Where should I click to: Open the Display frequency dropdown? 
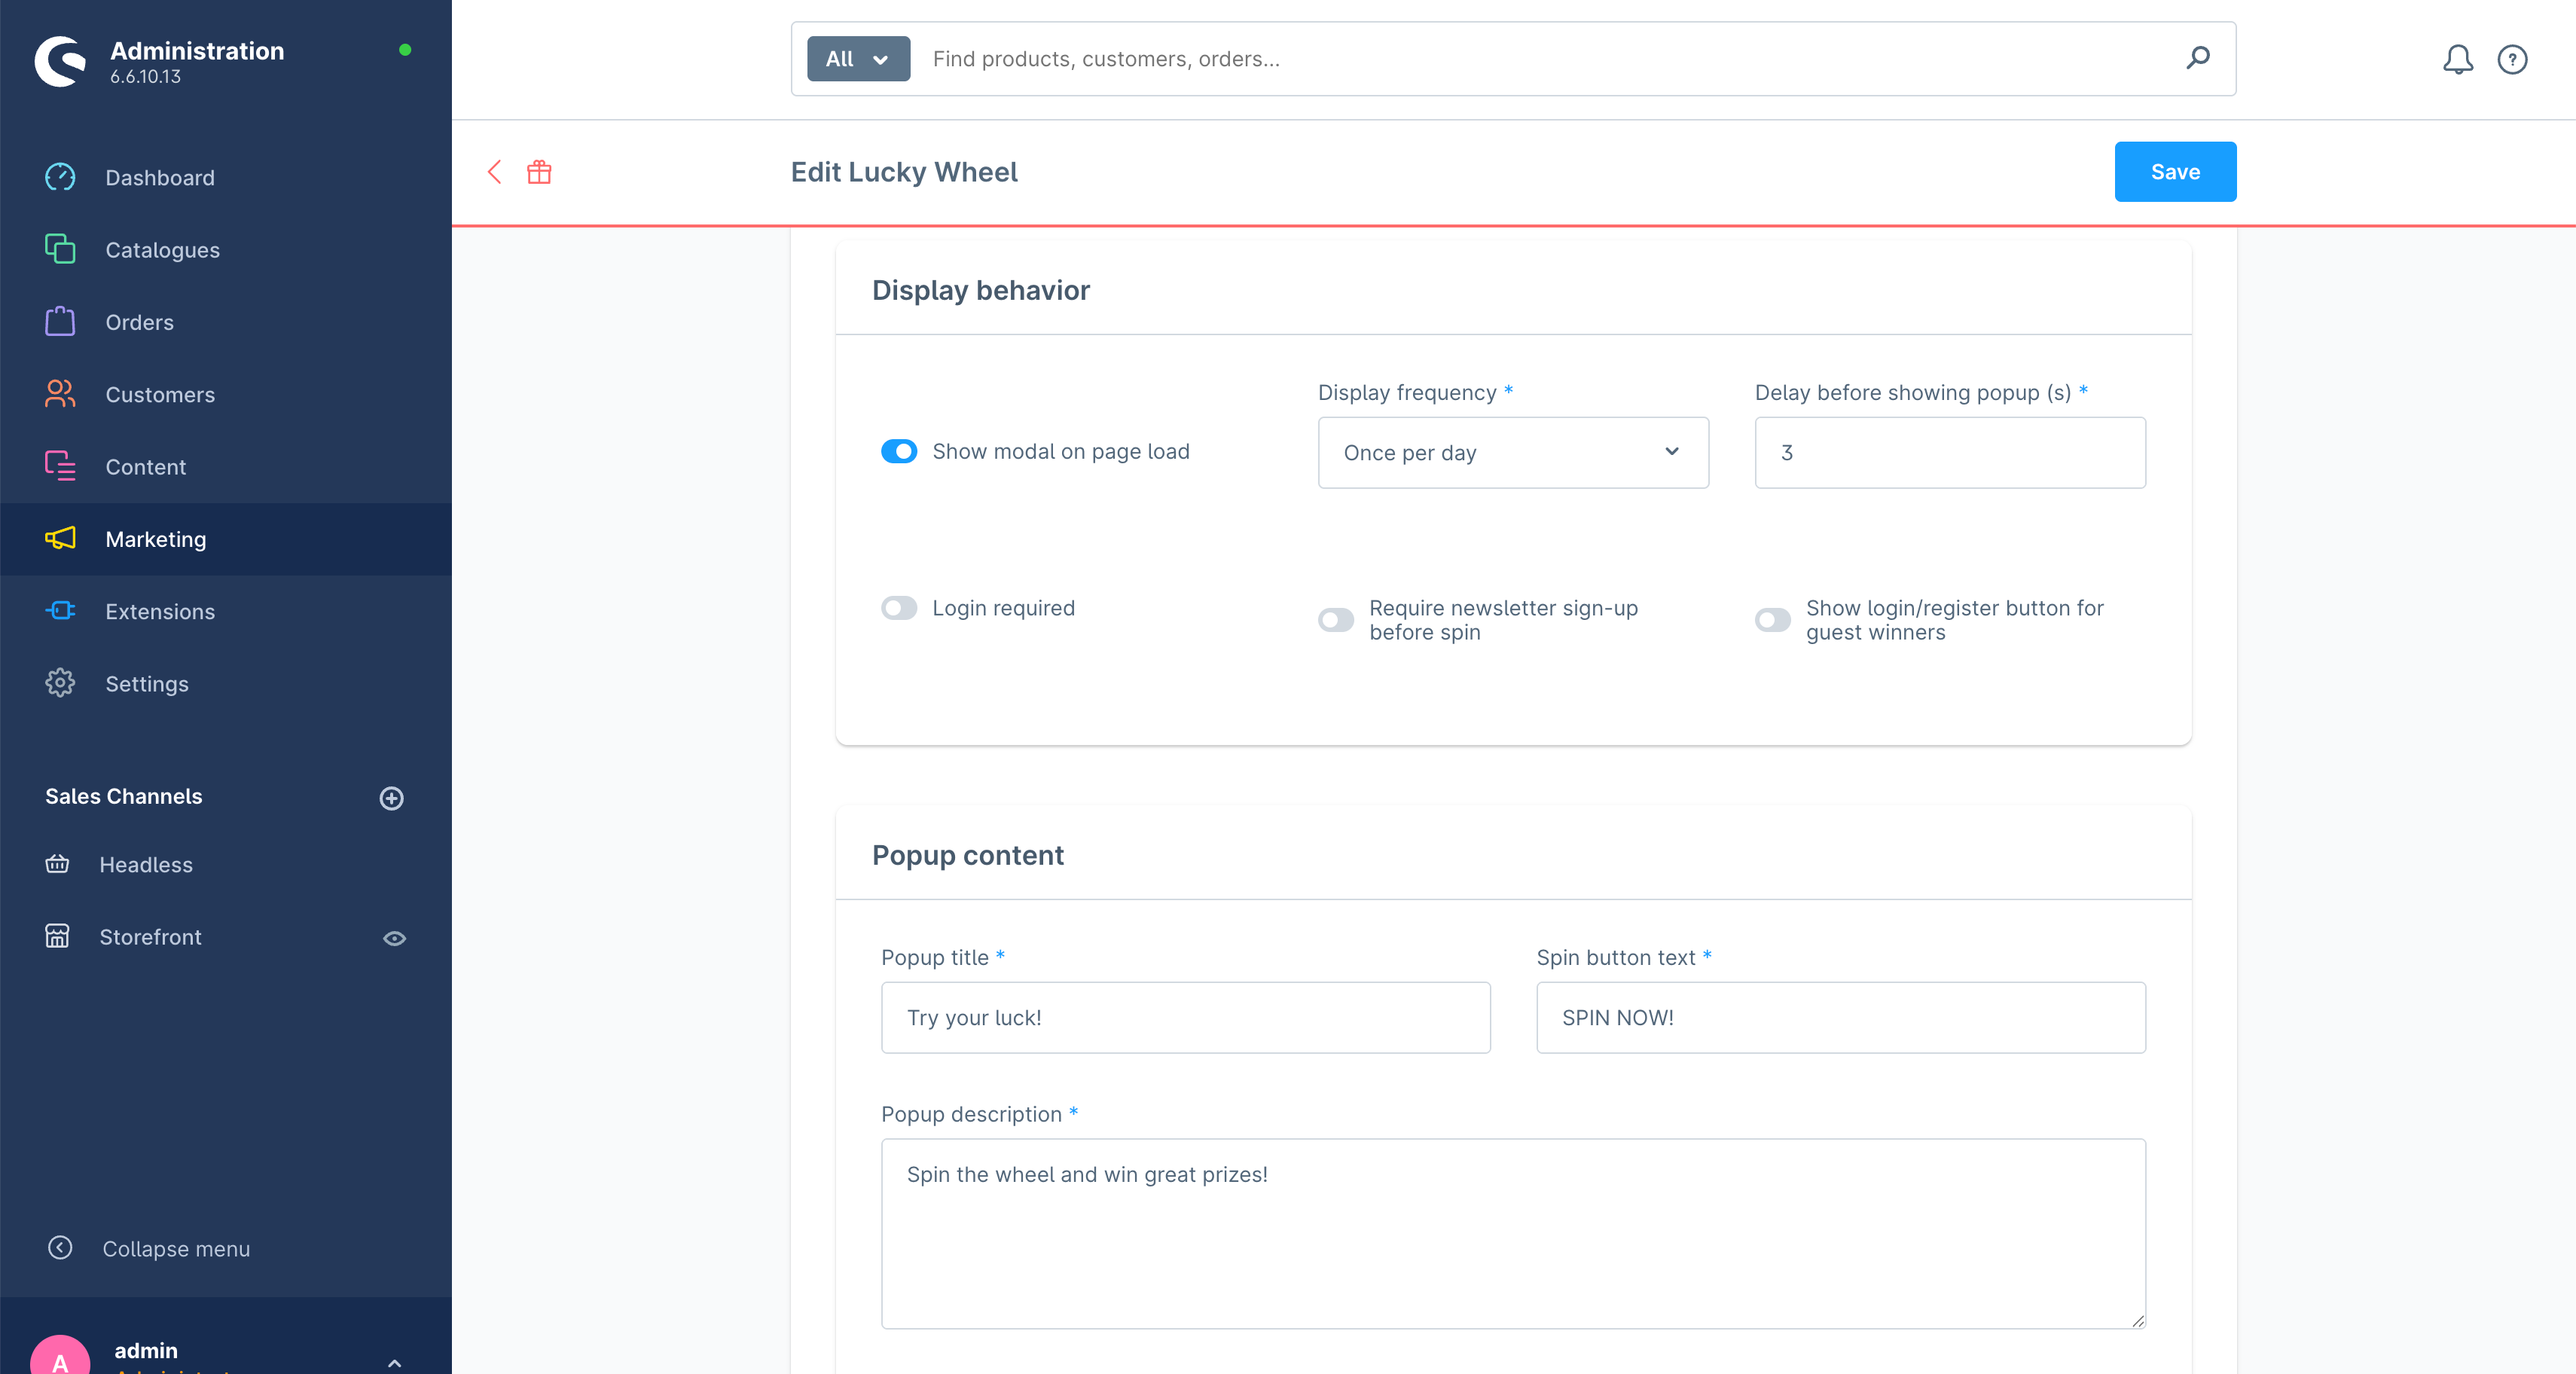[1512, 452]
